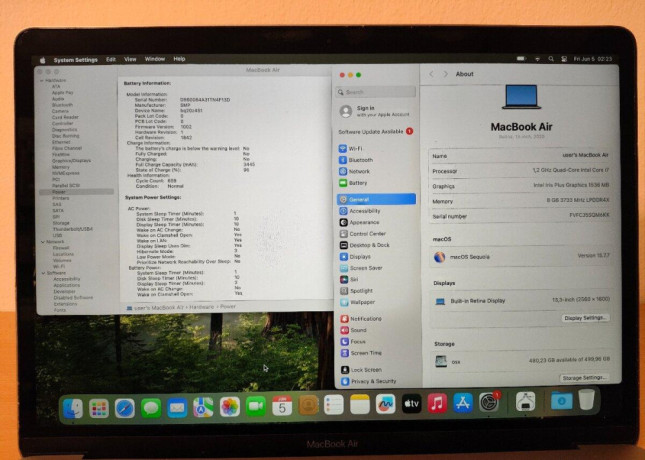Image resolution: width=645 pixels, height=460 pixels.
Task: Click the forward arrow beside About title
Action: click(445, 74)
